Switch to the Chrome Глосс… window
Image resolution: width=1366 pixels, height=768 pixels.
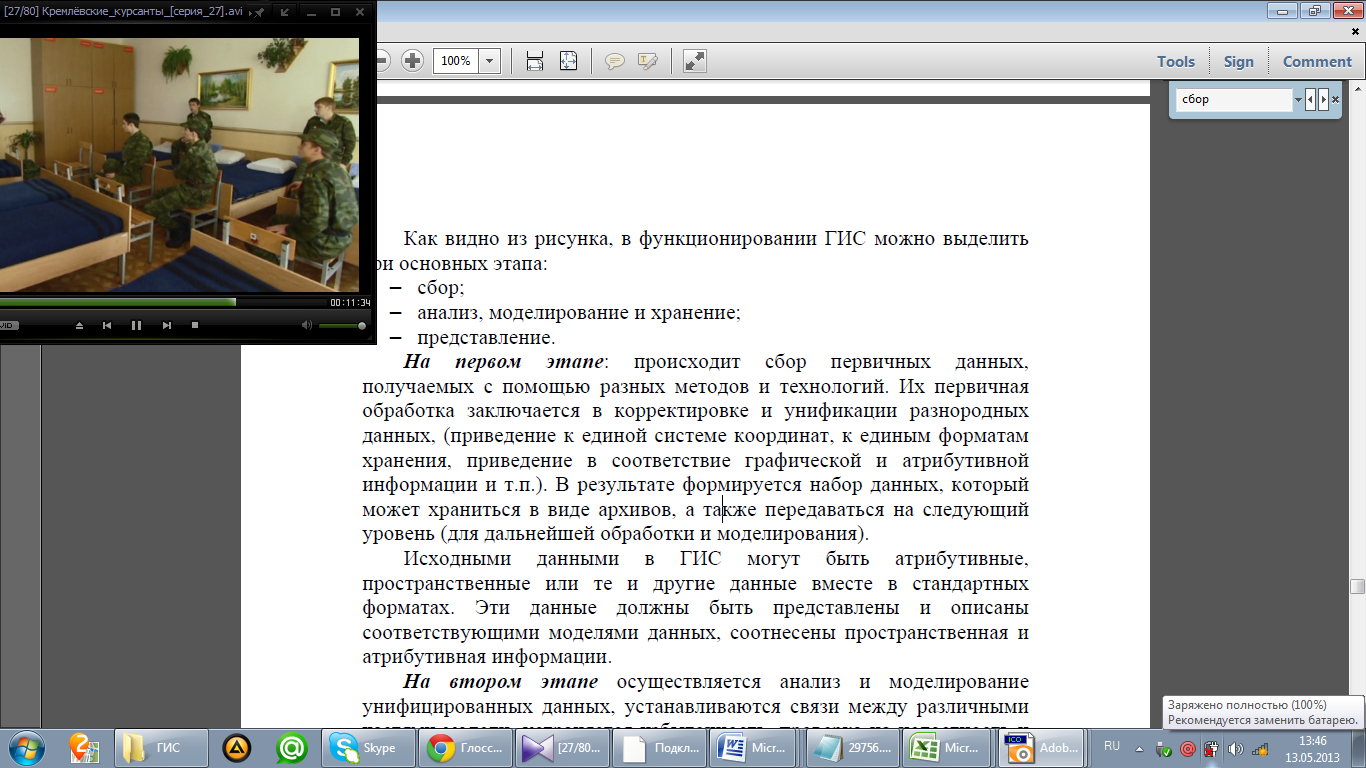(x=463, y=747)
